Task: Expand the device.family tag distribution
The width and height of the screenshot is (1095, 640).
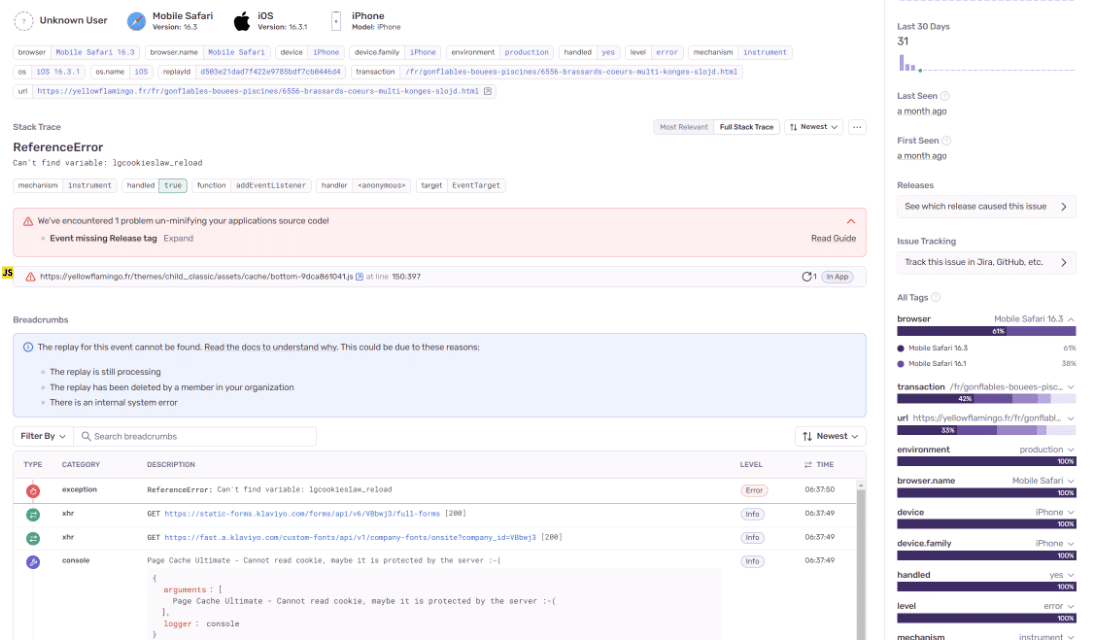Action: tap(1071, 544)
